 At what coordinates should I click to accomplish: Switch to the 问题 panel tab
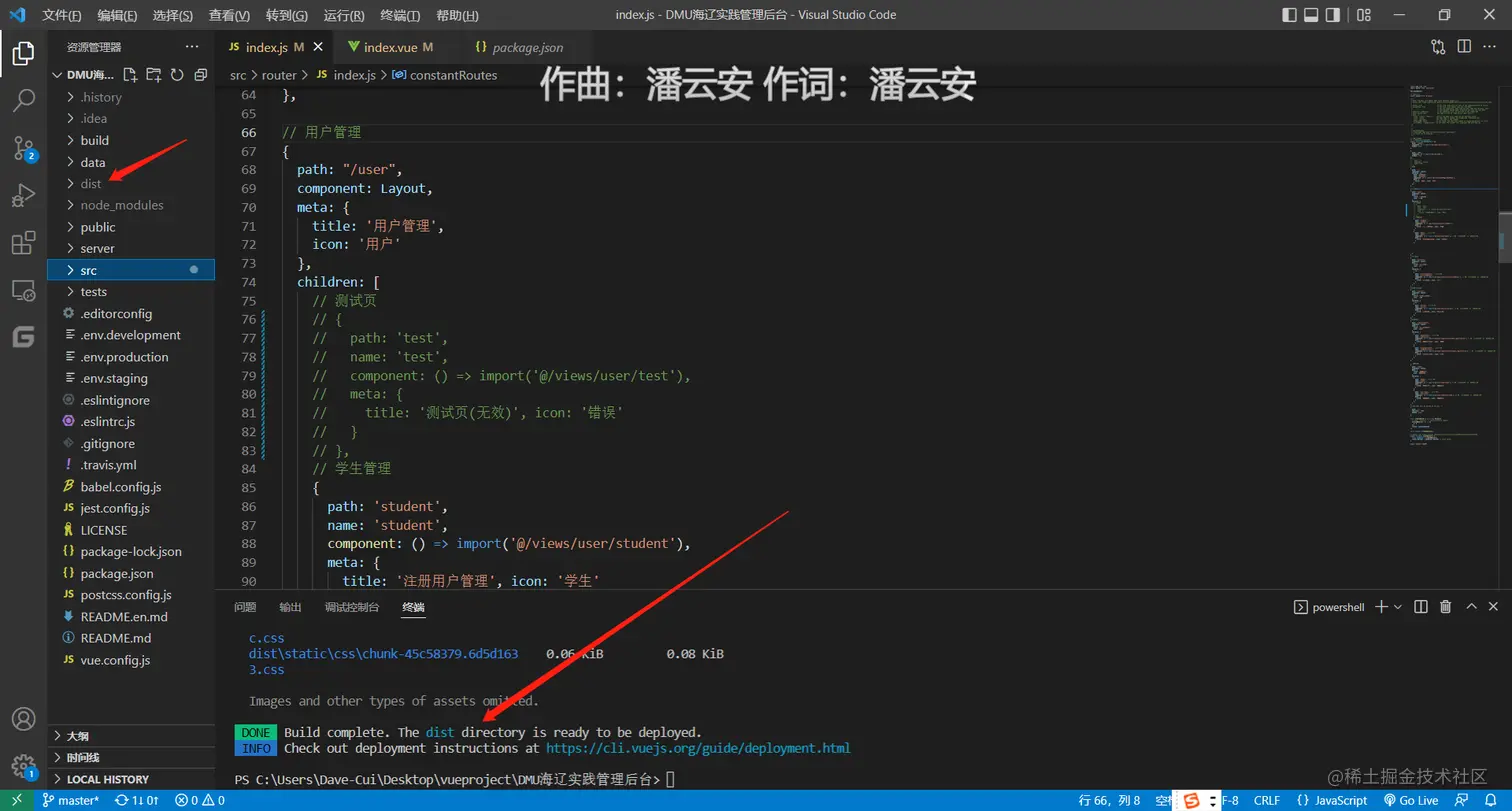pyautogui.click(x=245, y=607)
